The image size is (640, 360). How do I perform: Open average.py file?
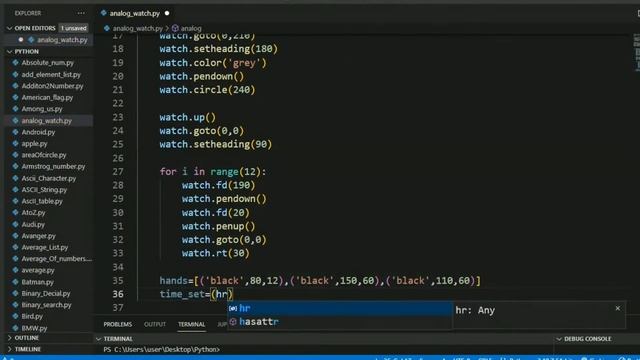click(x=38, y=270)
